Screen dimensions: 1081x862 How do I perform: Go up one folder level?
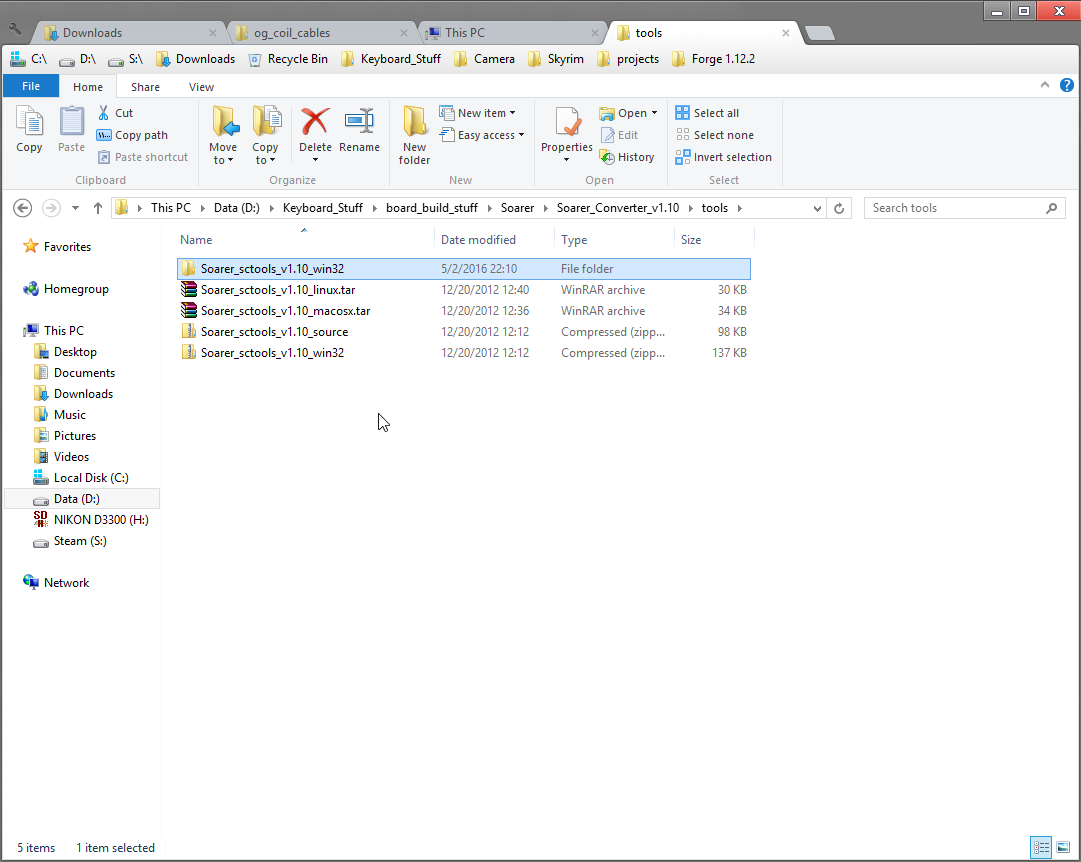coord(98,208)
